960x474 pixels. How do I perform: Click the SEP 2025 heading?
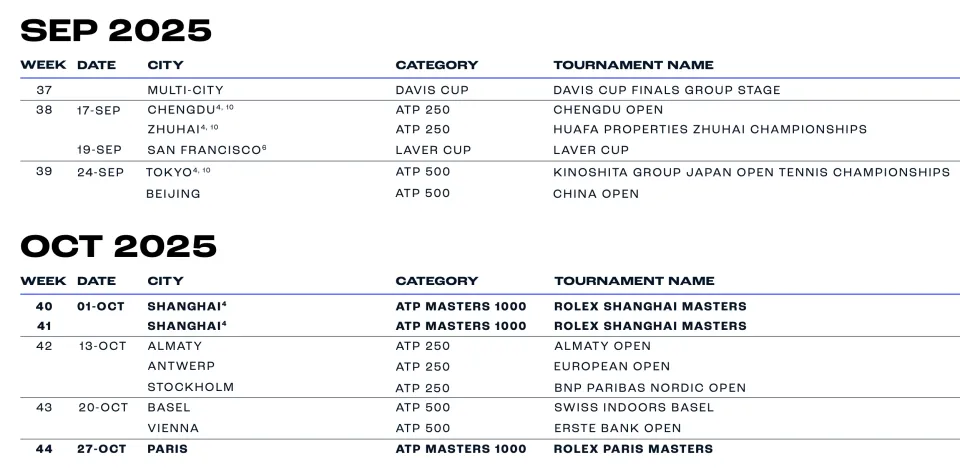point(116,30)
